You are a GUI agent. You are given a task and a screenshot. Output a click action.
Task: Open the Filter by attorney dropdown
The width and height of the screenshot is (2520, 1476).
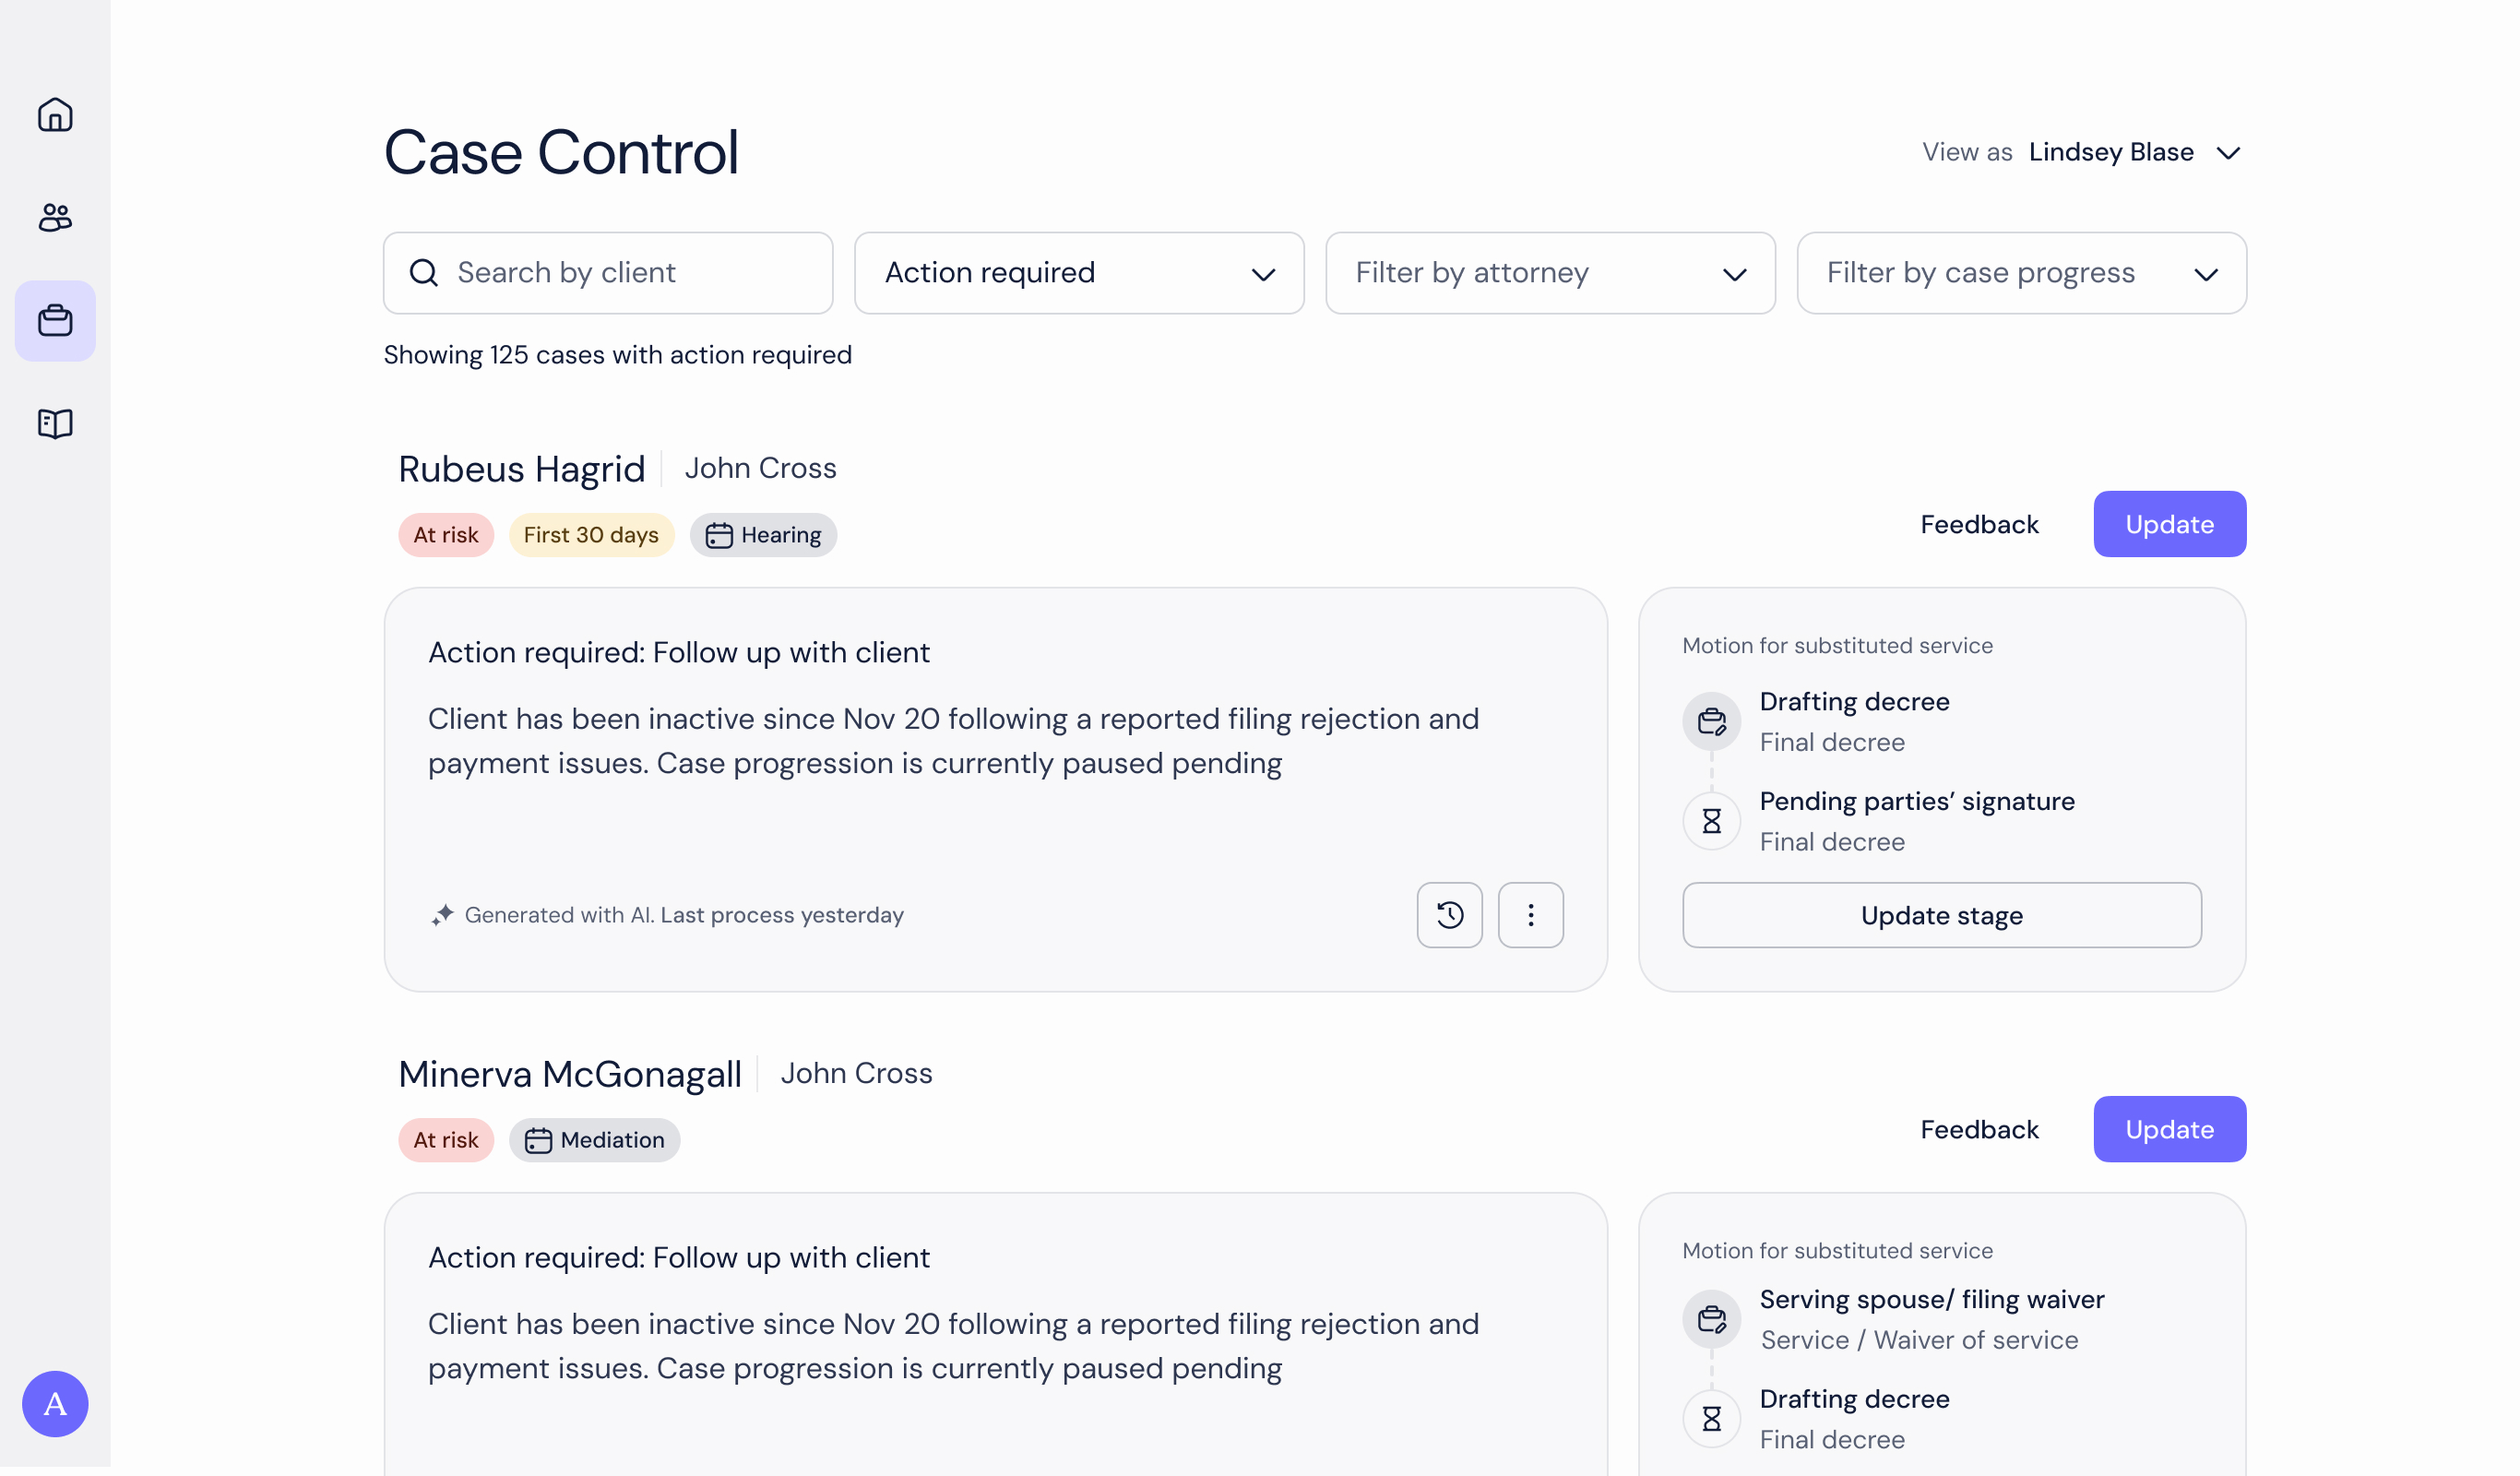[1550, 273]
